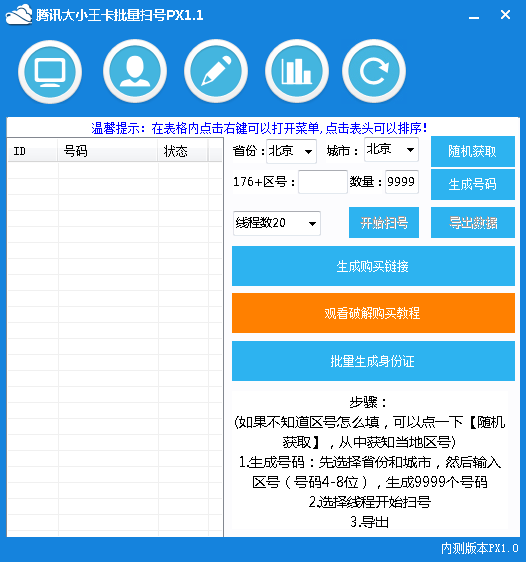This screenshot has width=526, height=562.
Task: Open the 线程数20 thread count dropdown
Action: [277, 223]
